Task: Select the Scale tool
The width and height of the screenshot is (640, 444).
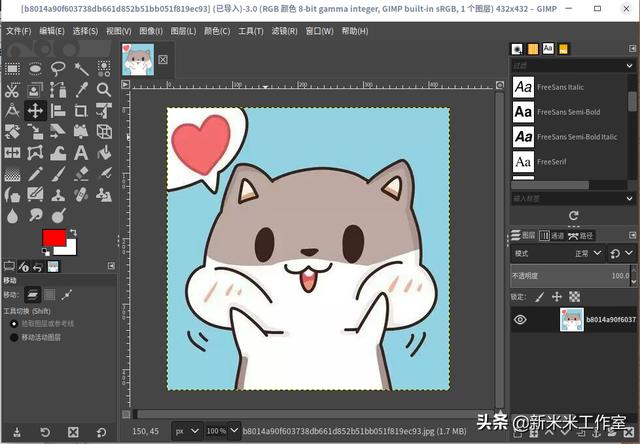Action: [35, 132]
